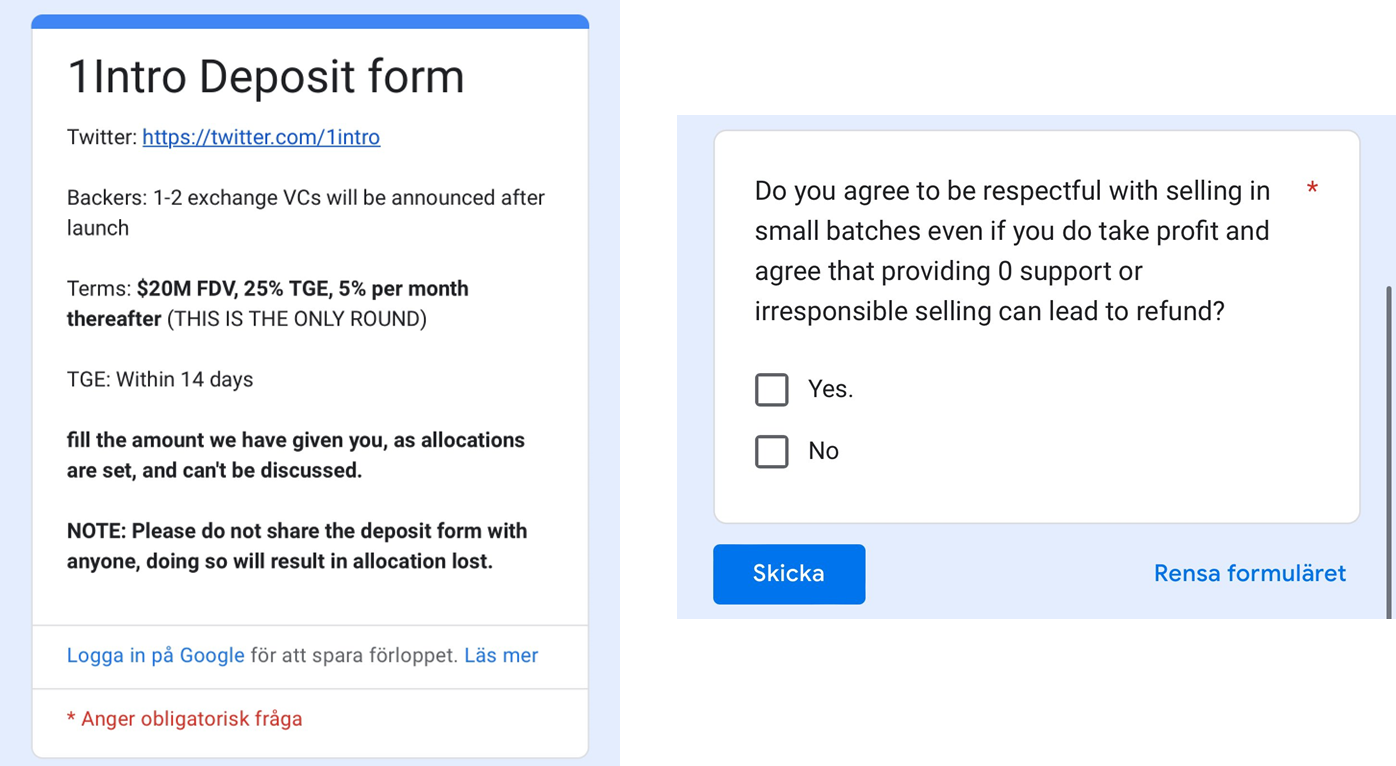Click the 'No' option label text
Viewport: 1396px width, 766px height.
click(x=823, y=451)
